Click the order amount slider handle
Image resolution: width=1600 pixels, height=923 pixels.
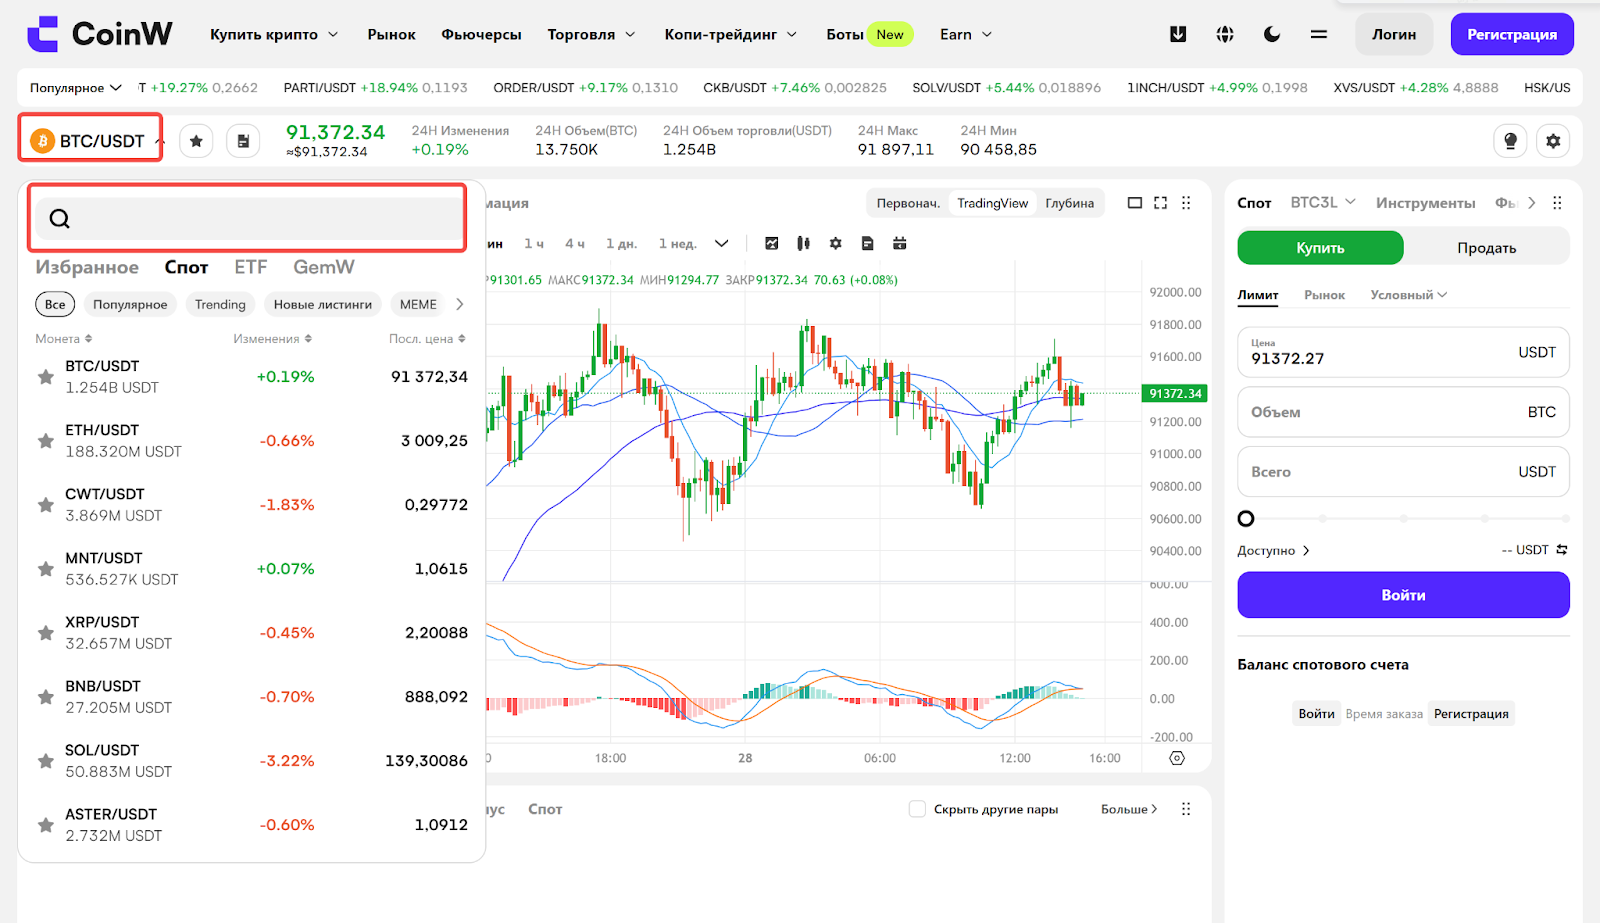[x=1246, y=519]
